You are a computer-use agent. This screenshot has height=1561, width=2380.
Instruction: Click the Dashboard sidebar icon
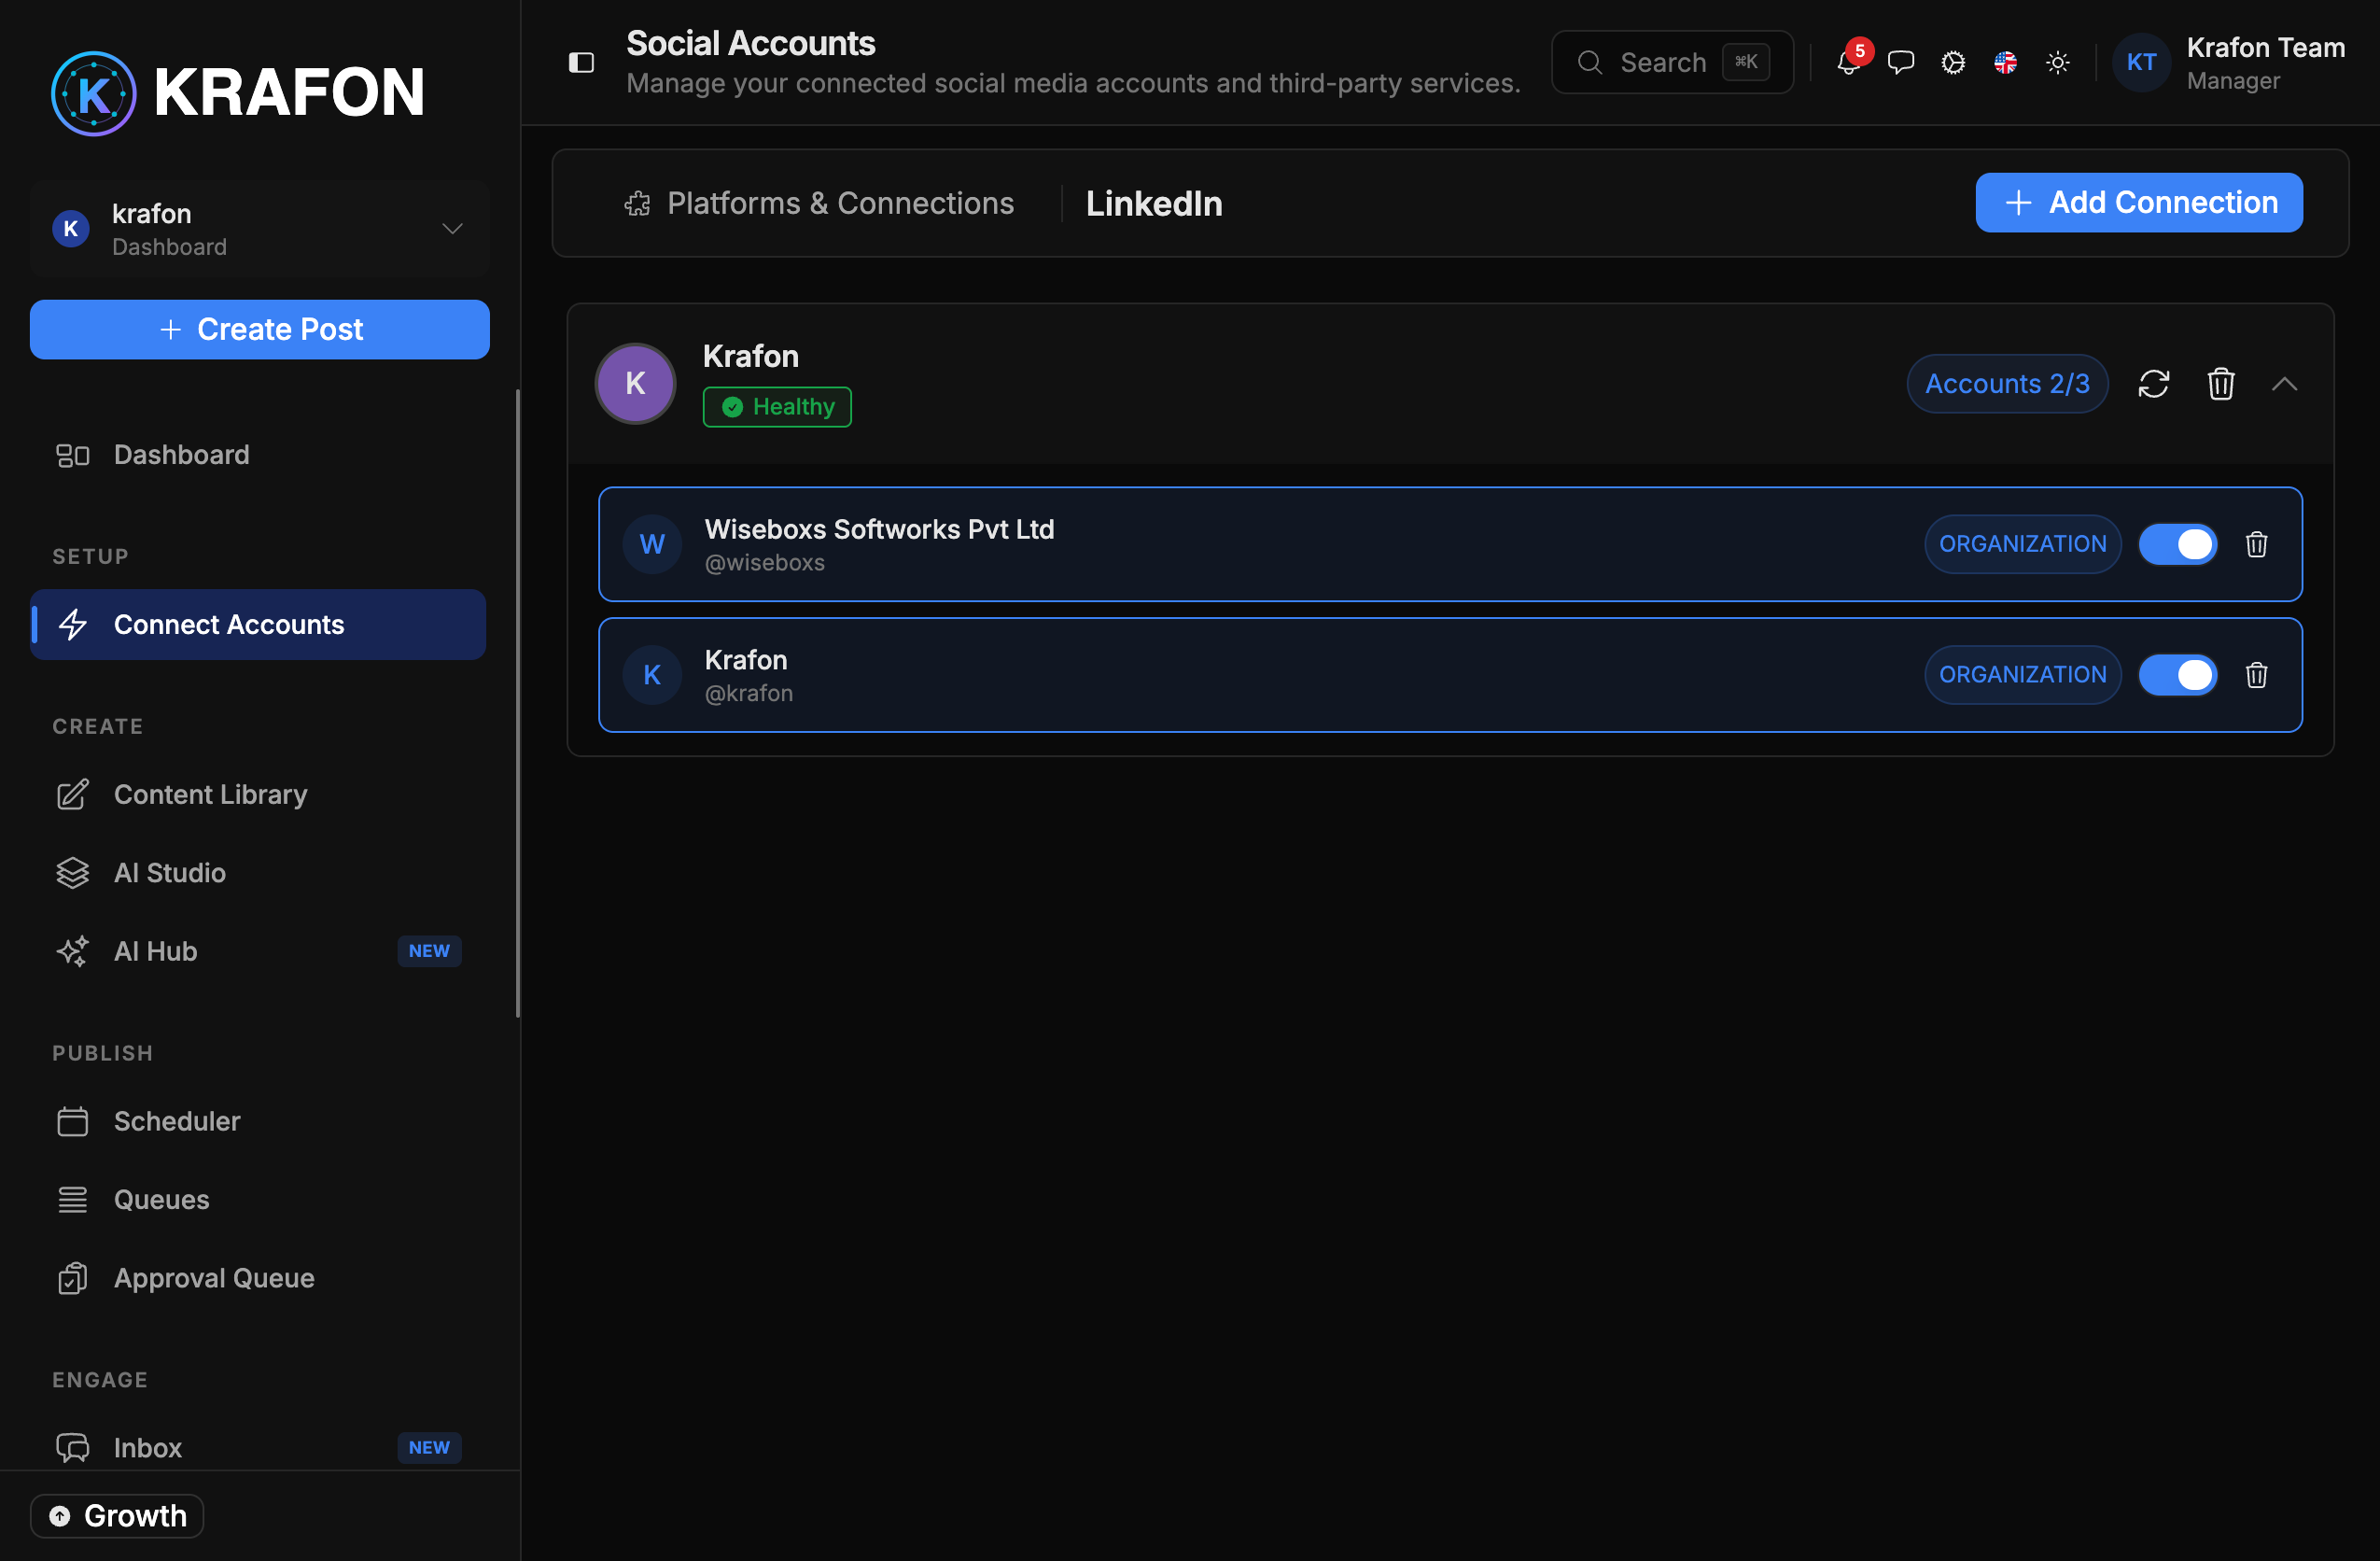point(72,455)
